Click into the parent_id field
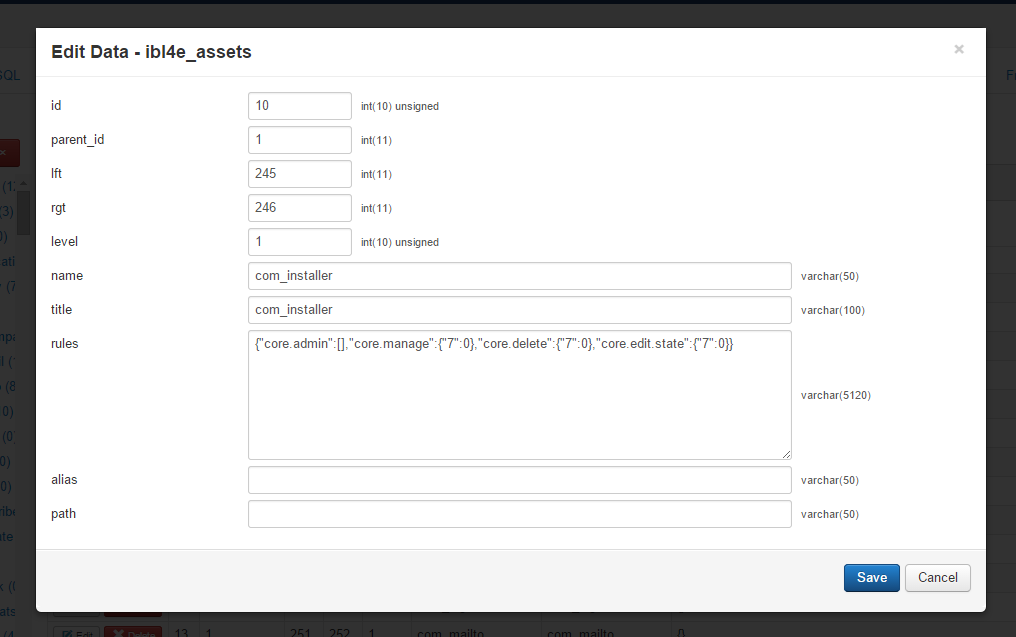The width and height of the screenshot is (1016, 637). click(x=300, y=140)
